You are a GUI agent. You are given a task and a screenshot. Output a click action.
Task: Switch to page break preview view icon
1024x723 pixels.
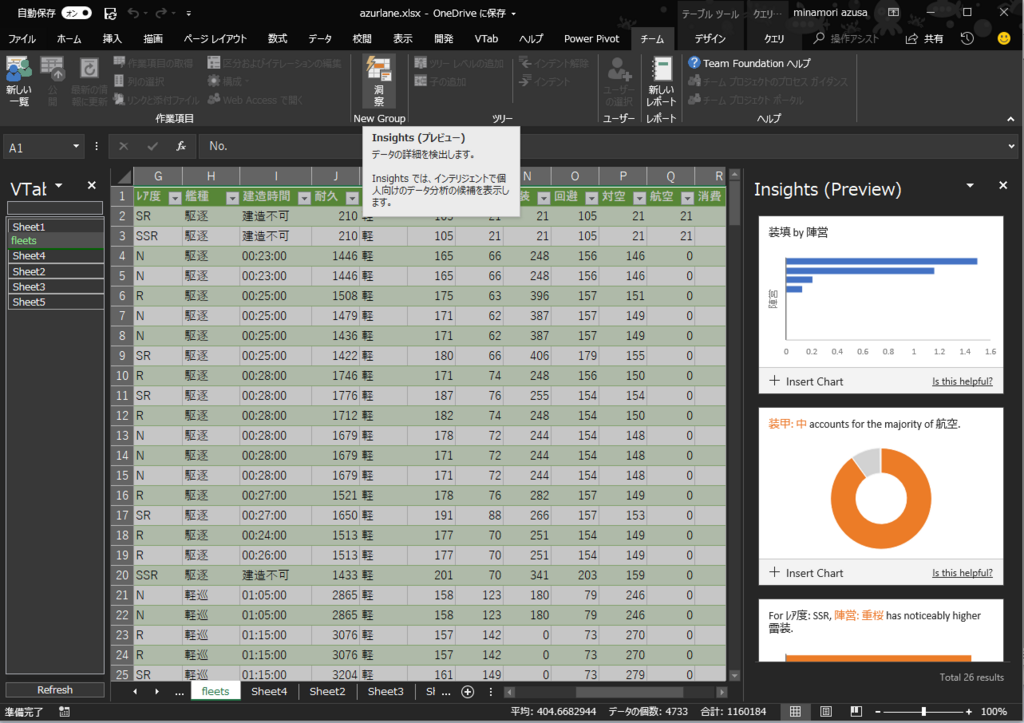(856, 711)
